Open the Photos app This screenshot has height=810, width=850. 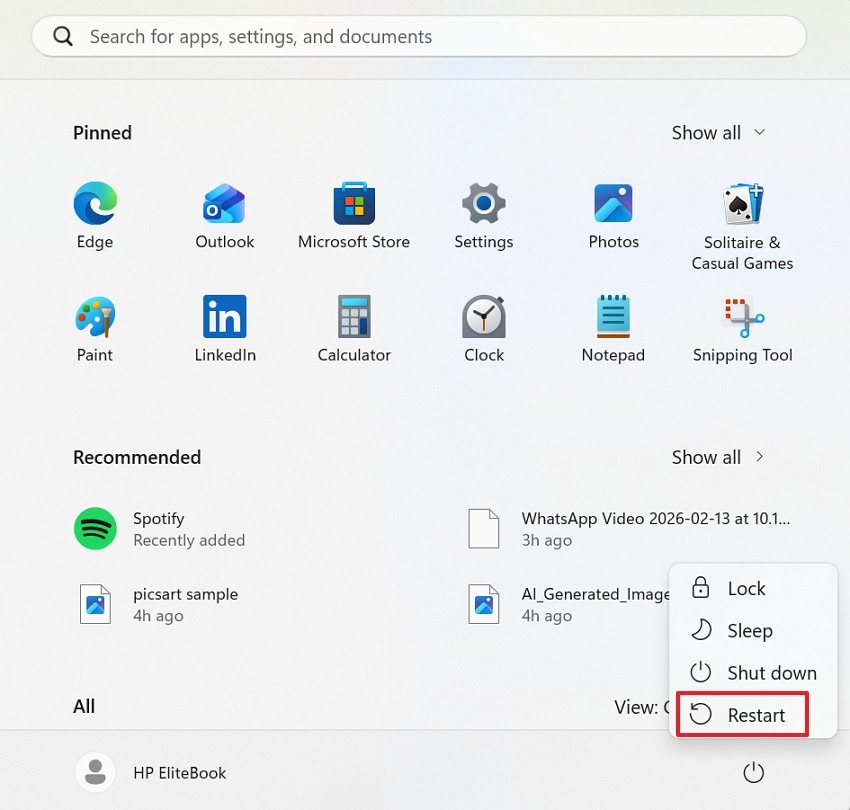tap(613, 212)
